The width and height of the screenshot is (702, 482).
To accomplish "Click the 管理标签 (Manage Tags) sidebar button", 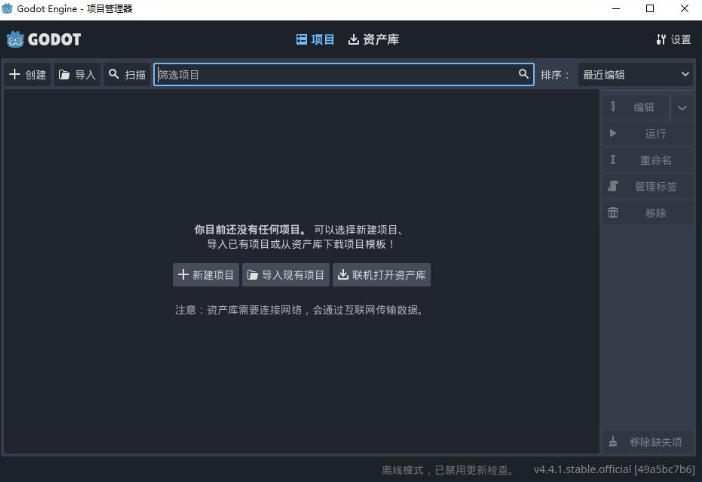I will click(648, 186).
